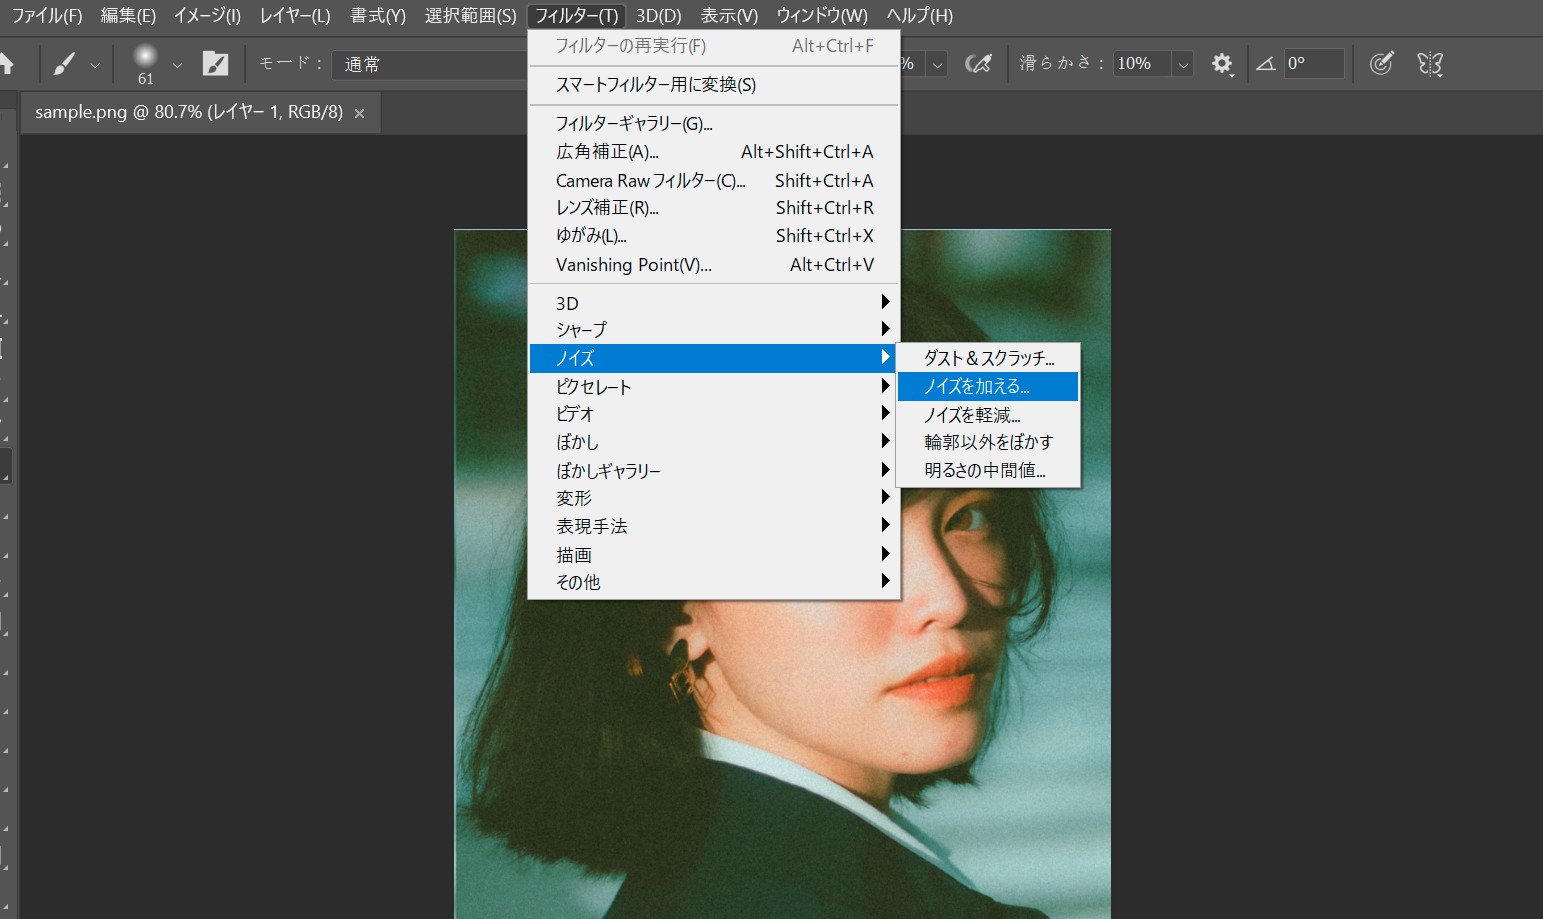Toggle pressure for size target icon
Viewport: 1543px width, 919px height.
[x=1381, y=64]
